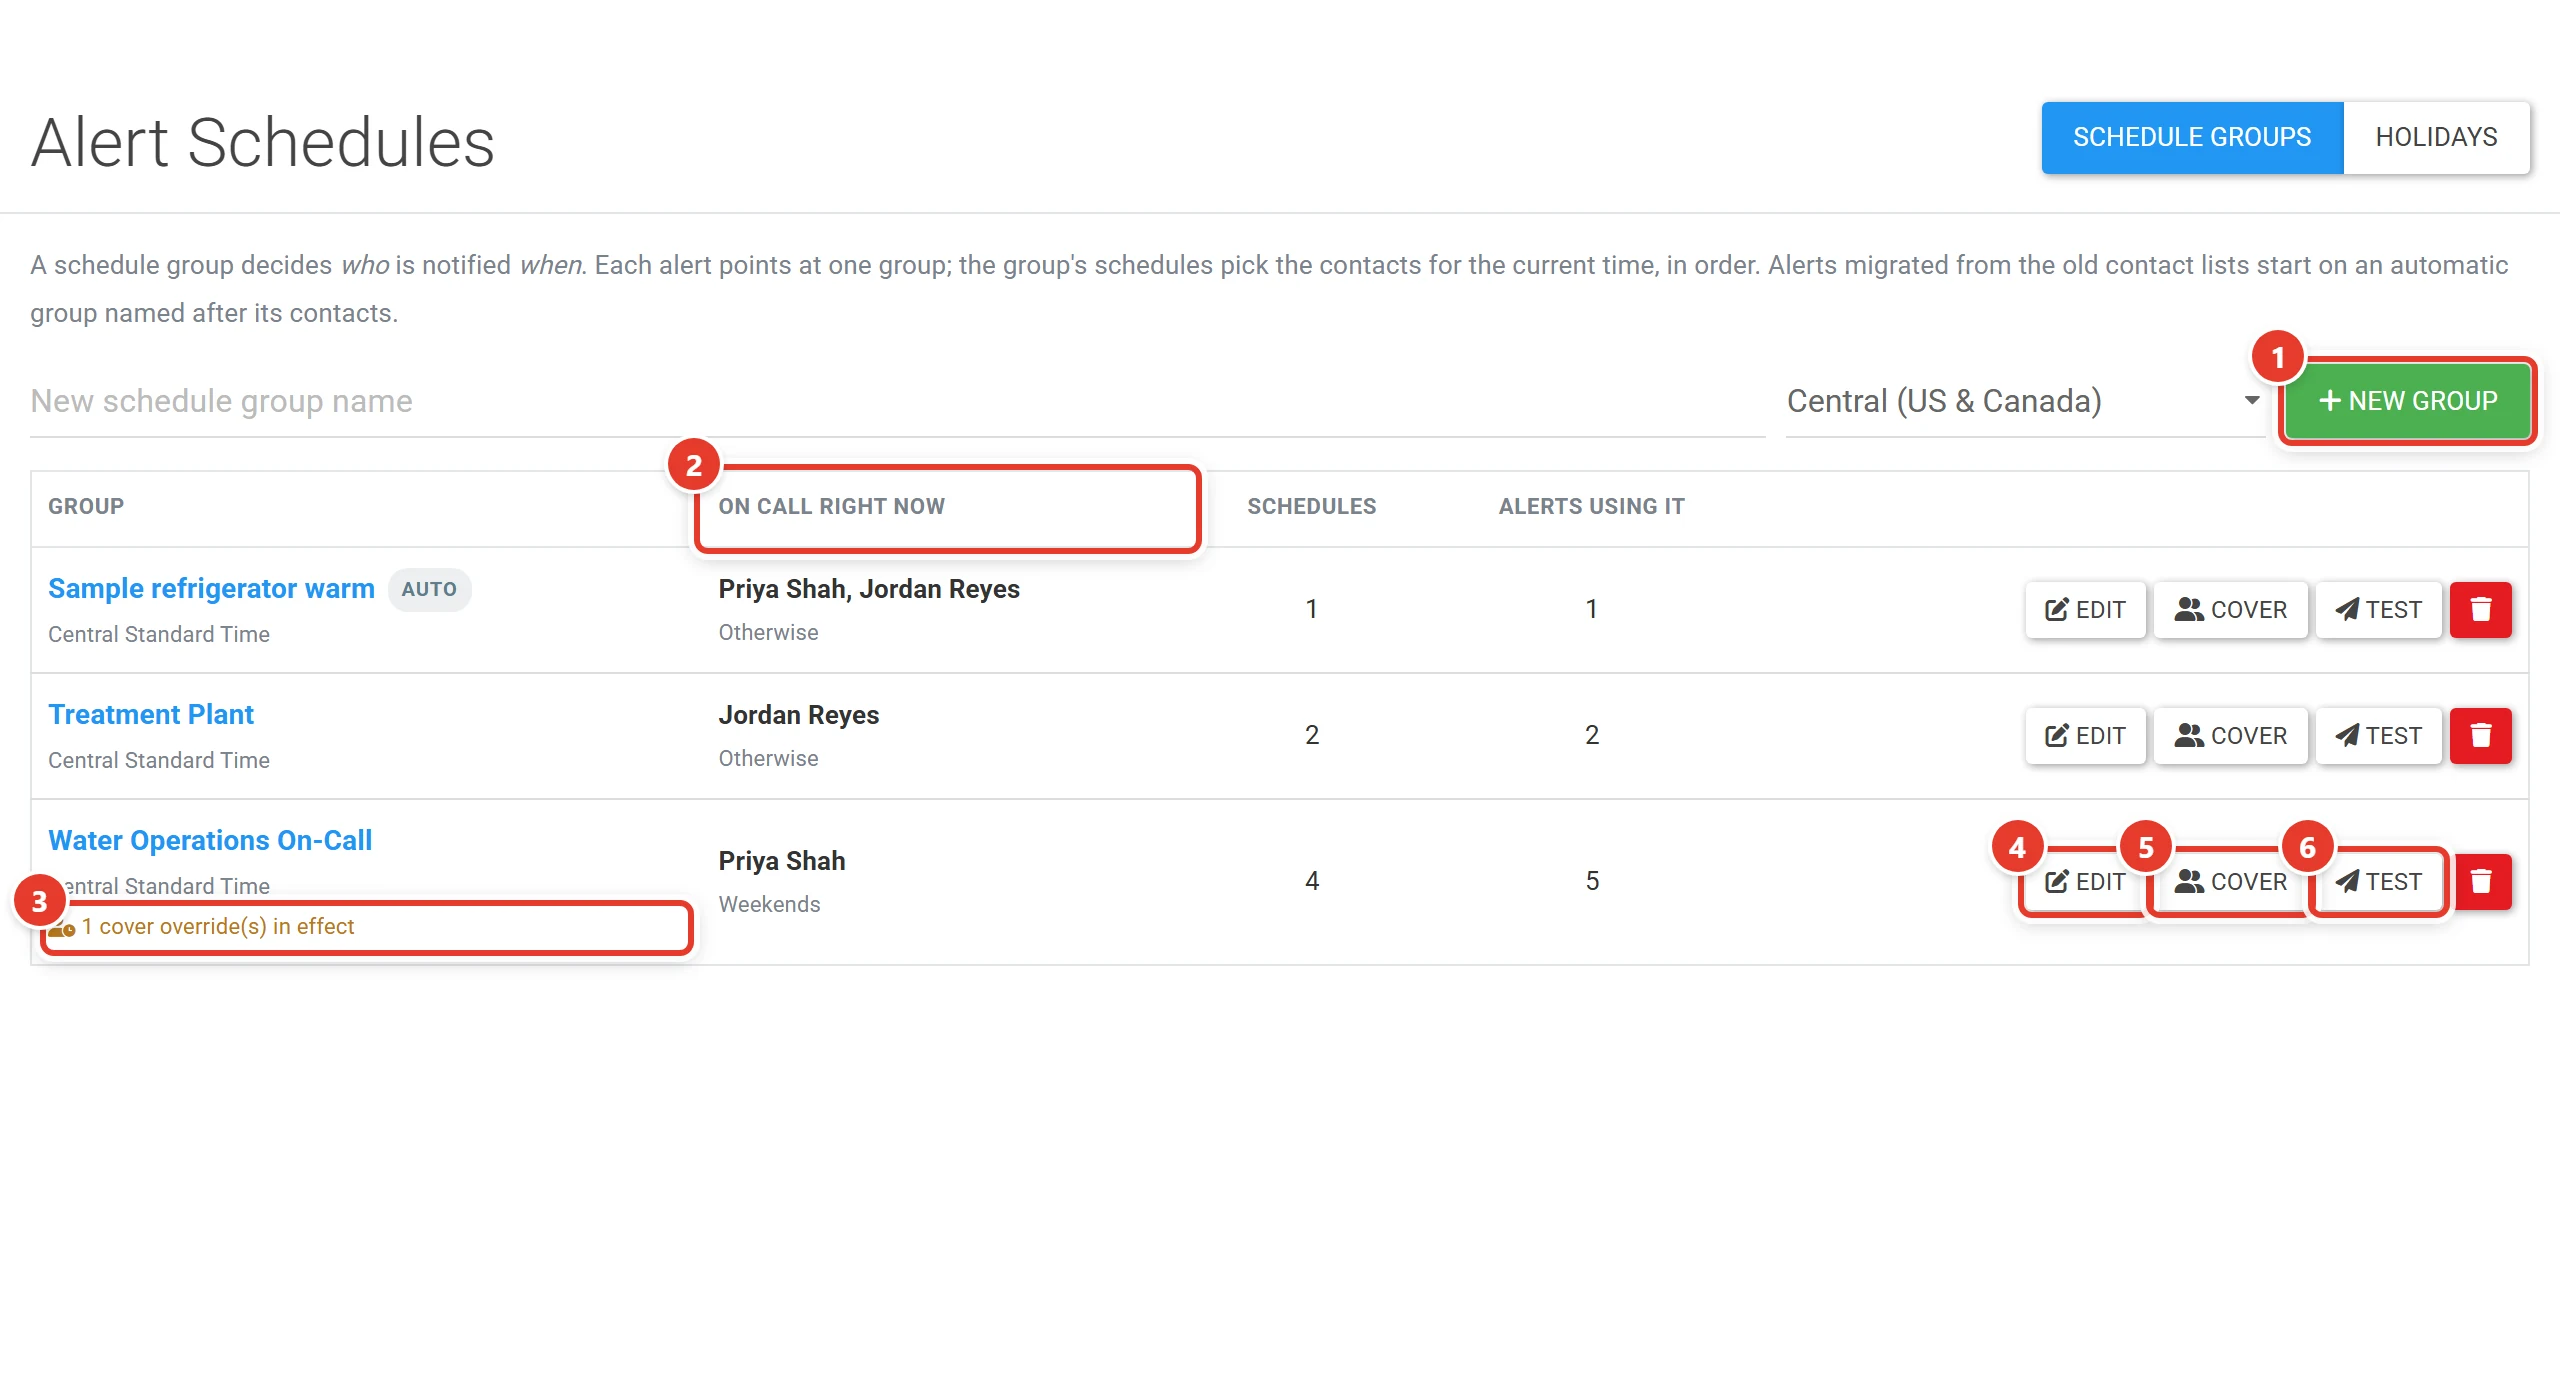2560x1400 pixels.
Task: Click the 'Group' column header
Action: point(86,506)
